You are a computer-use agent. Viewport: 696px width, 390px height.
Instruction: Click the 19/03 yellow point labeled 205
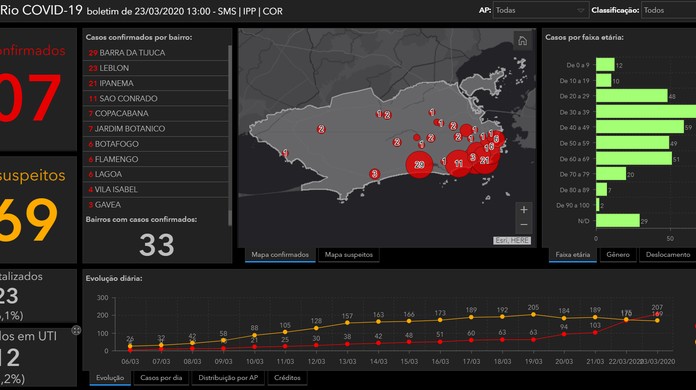point(533,315)
